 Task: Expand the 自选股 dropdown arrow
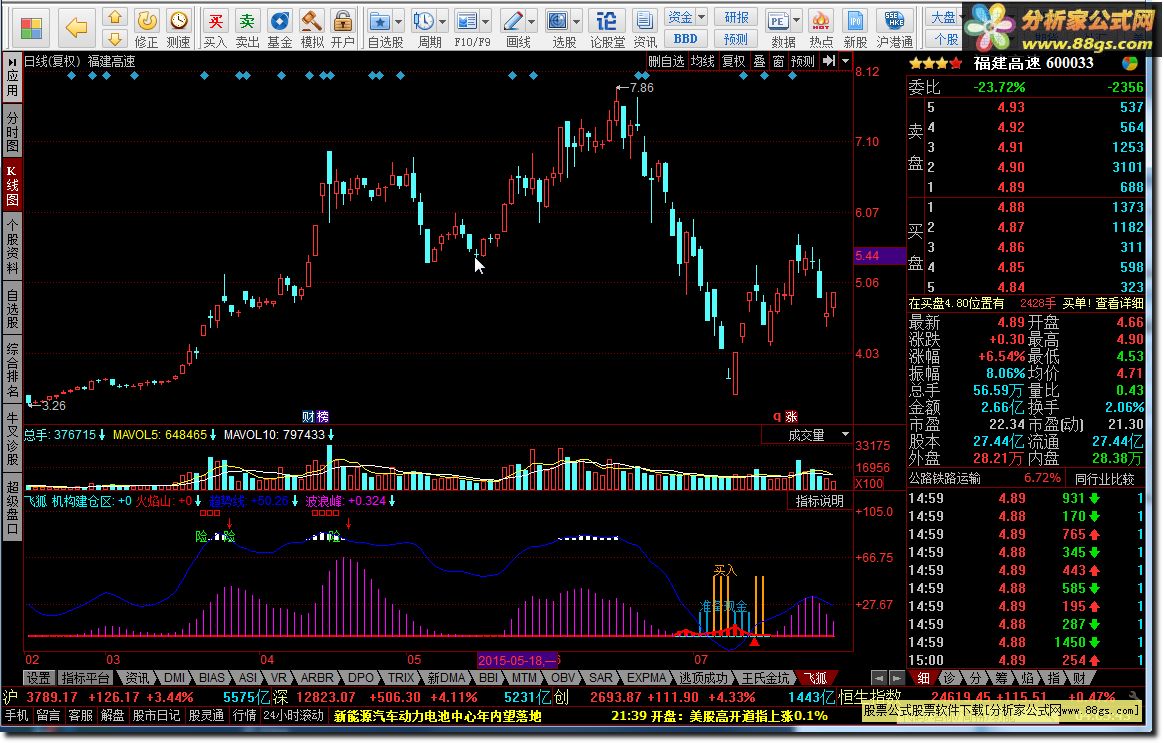click(x=399, y=21)
